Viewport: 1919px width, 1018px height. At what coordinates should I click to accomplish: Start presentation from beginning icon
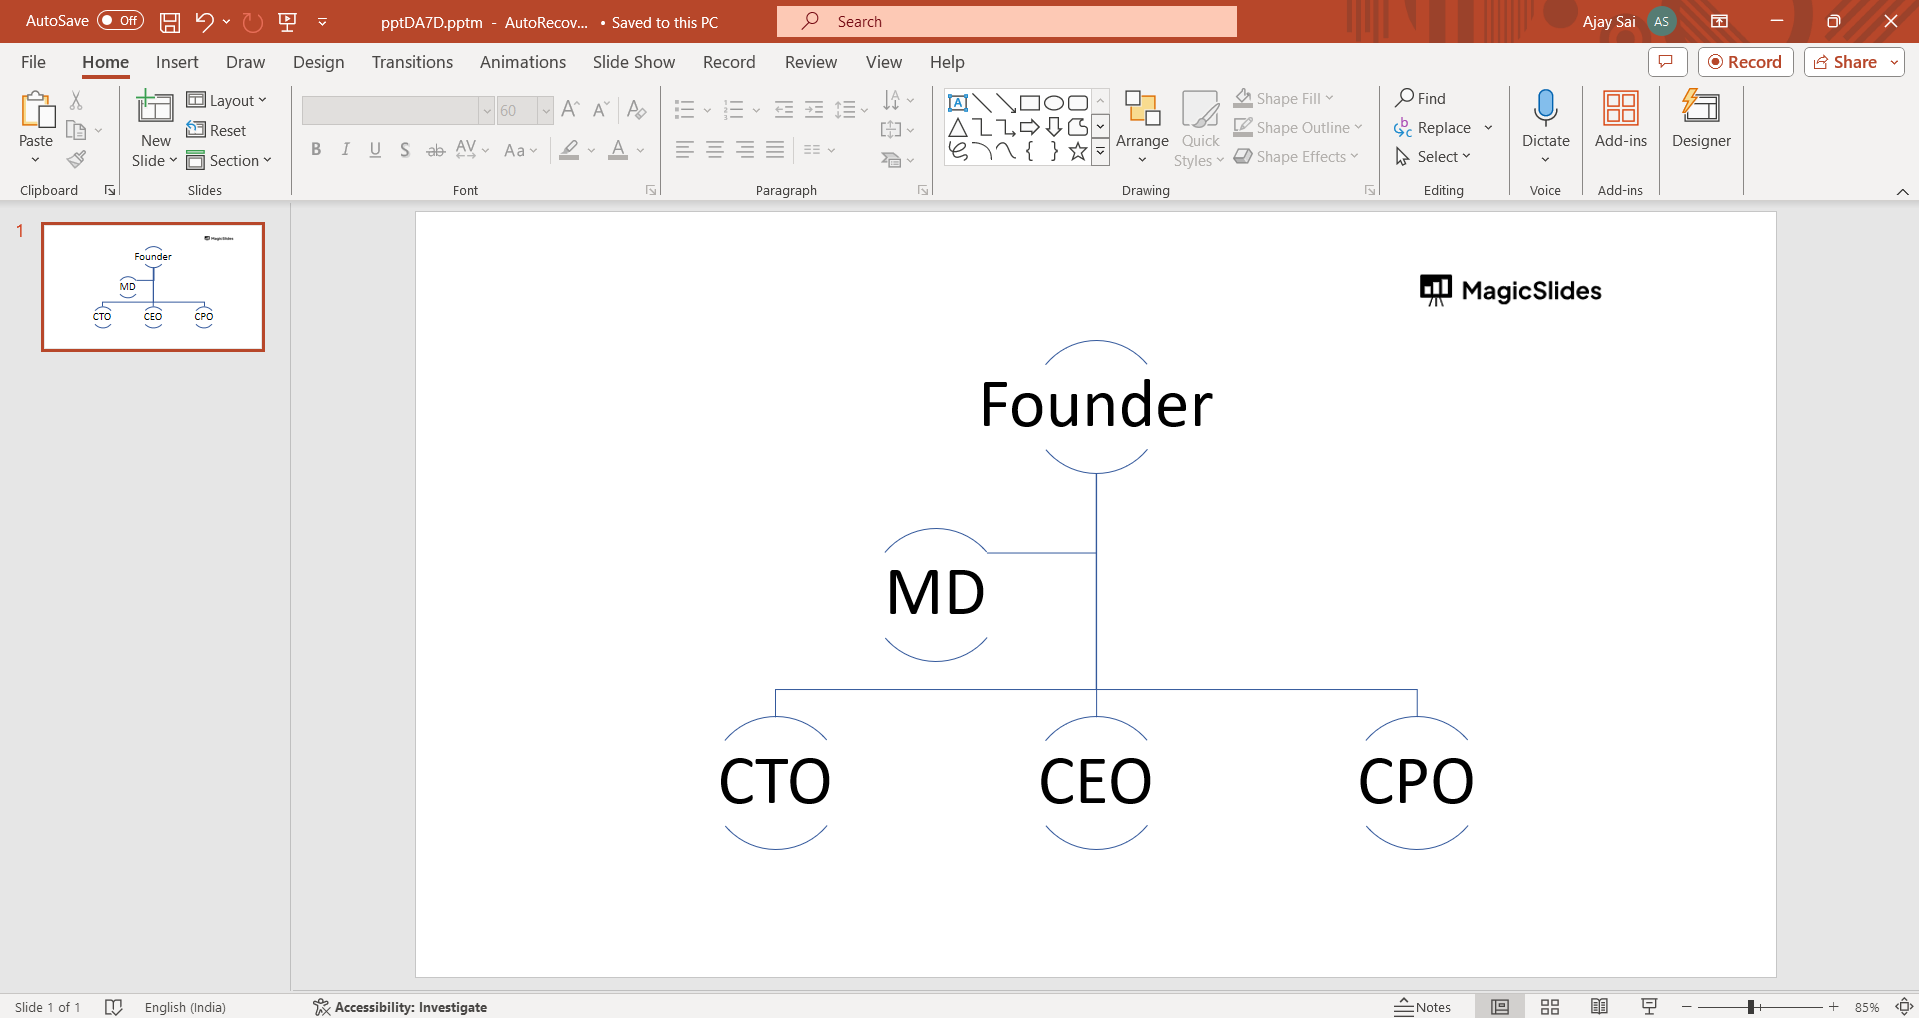point(288,22)
